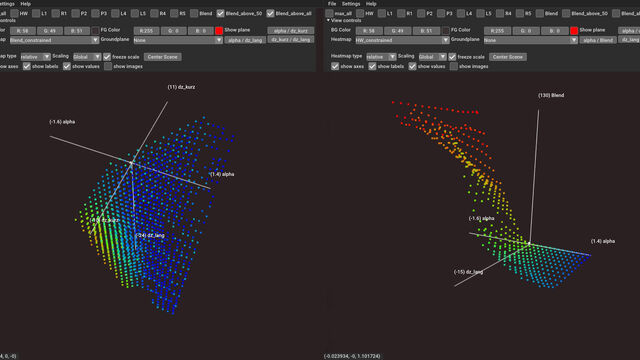Click alpha / dz_kurz plane button, left window
This screenshot has width=640, height=360.
pyautogui.click(x=291, y=31)
